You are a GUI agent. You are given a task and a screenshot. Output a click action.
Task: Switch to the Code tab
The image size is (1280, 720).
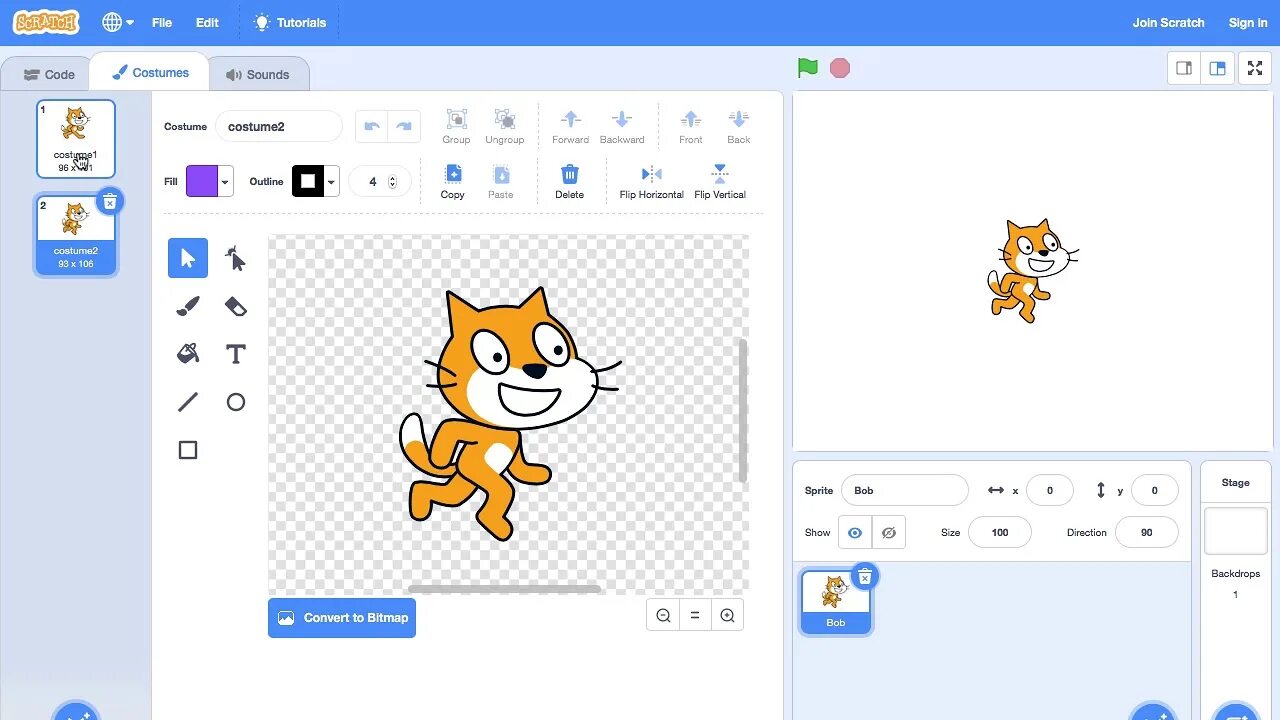point(49,74)
